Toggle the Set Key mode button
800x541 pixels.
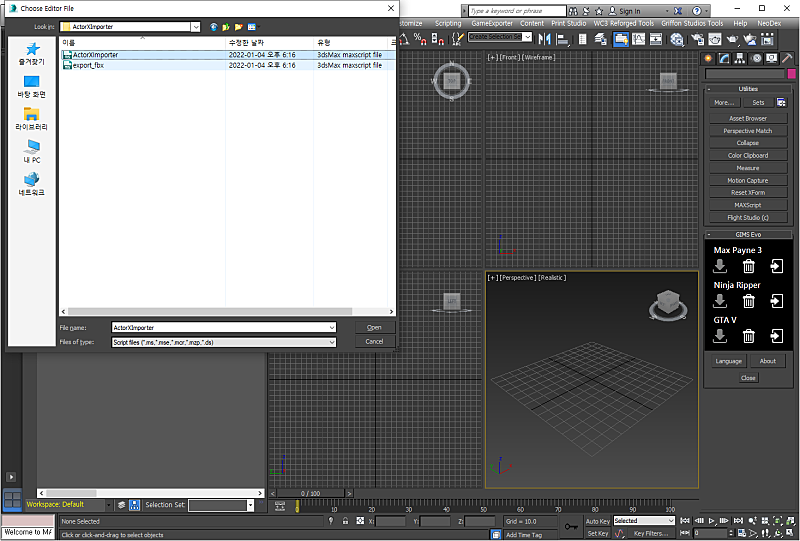click(597, 534)
